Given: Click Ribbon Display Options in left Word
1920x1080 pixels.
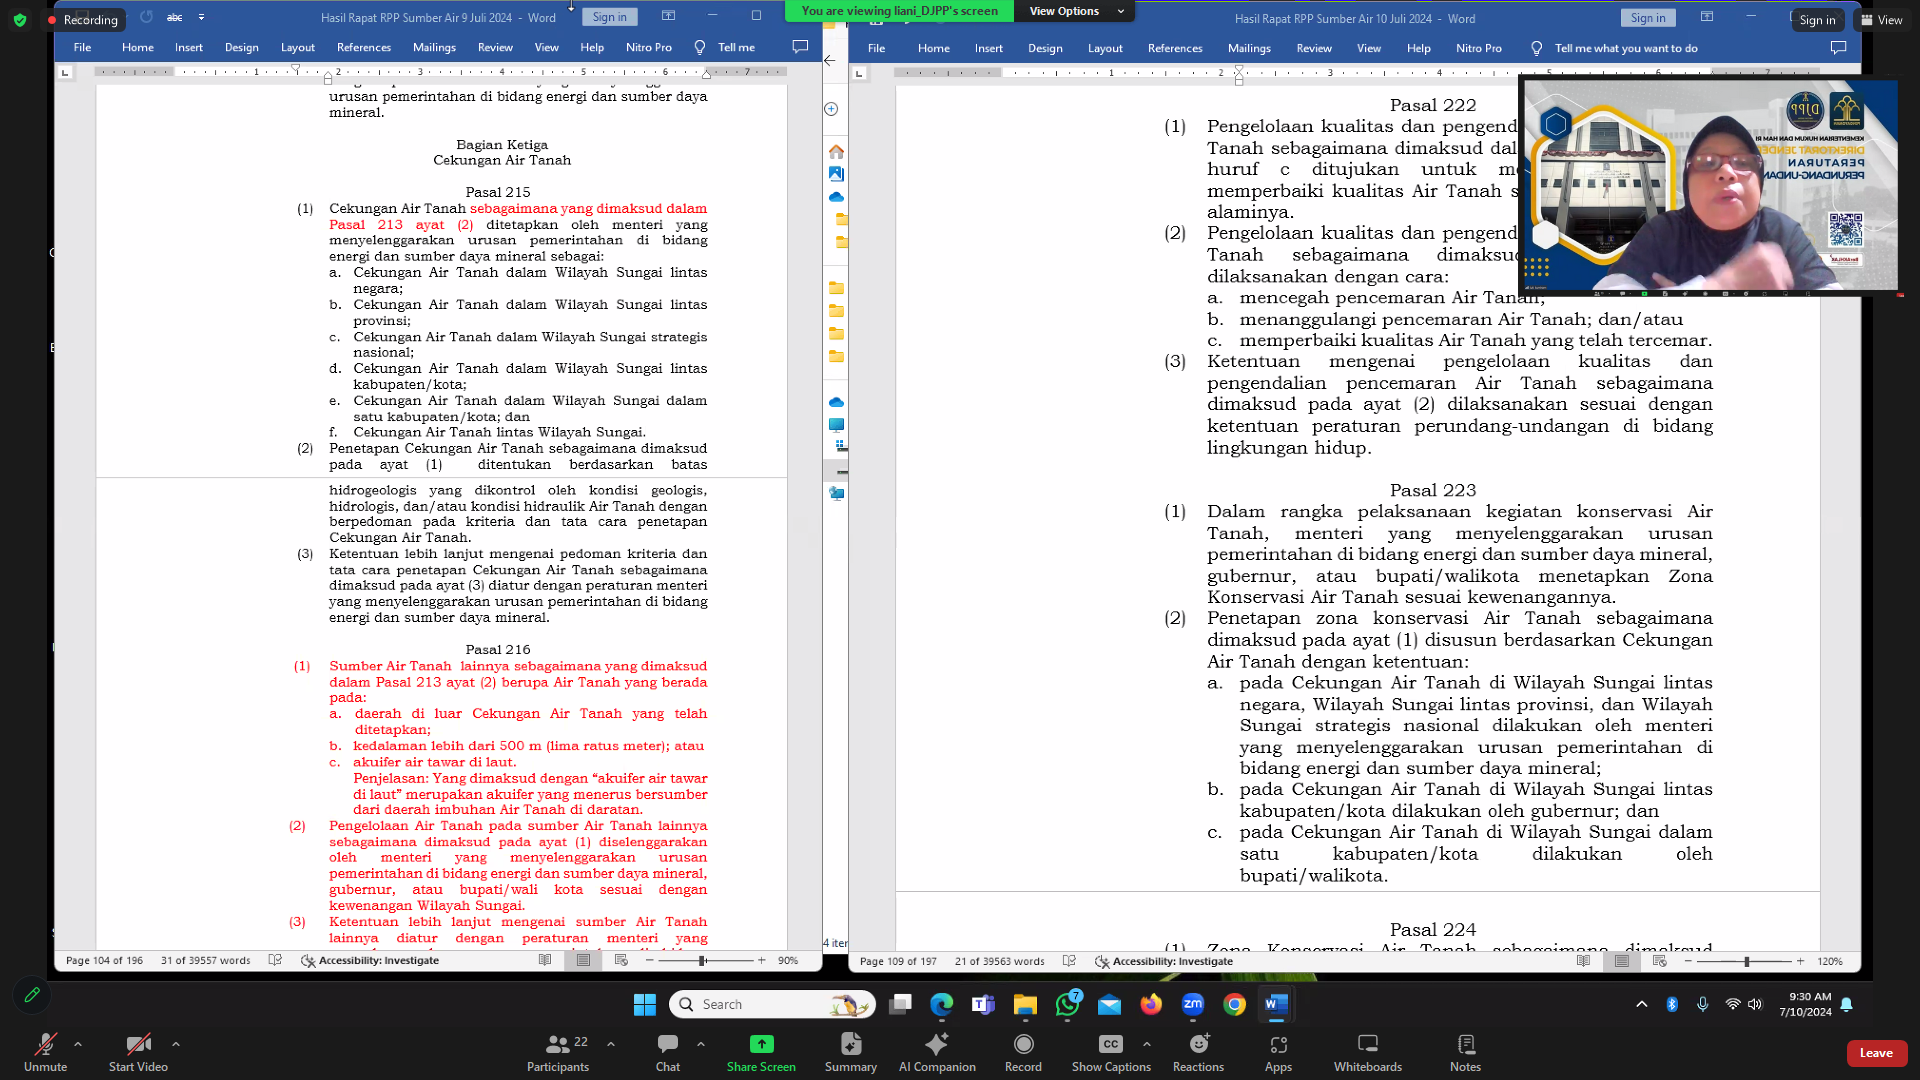Looking at the screenshot, I should pos(668,16).
